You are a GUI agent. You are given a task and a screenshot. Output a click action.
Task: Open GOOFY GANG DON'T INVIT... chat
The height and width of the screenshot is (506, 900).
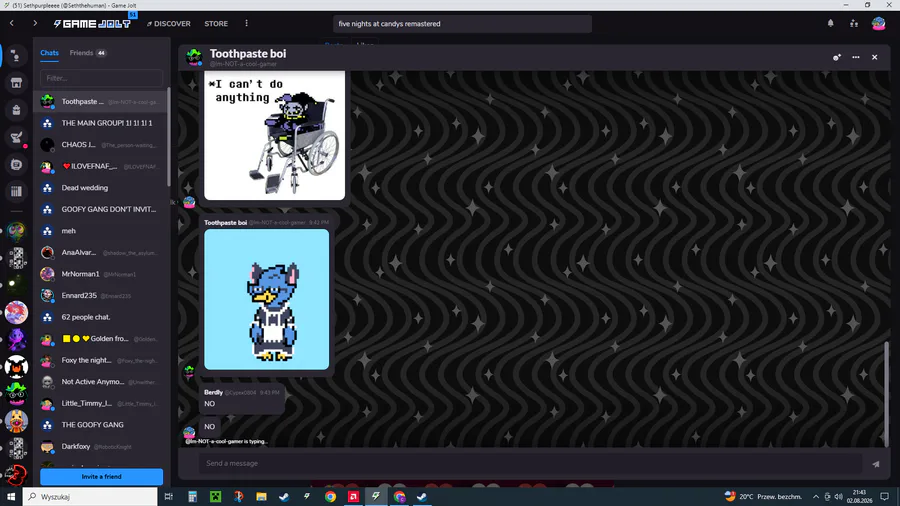[100, 209]
